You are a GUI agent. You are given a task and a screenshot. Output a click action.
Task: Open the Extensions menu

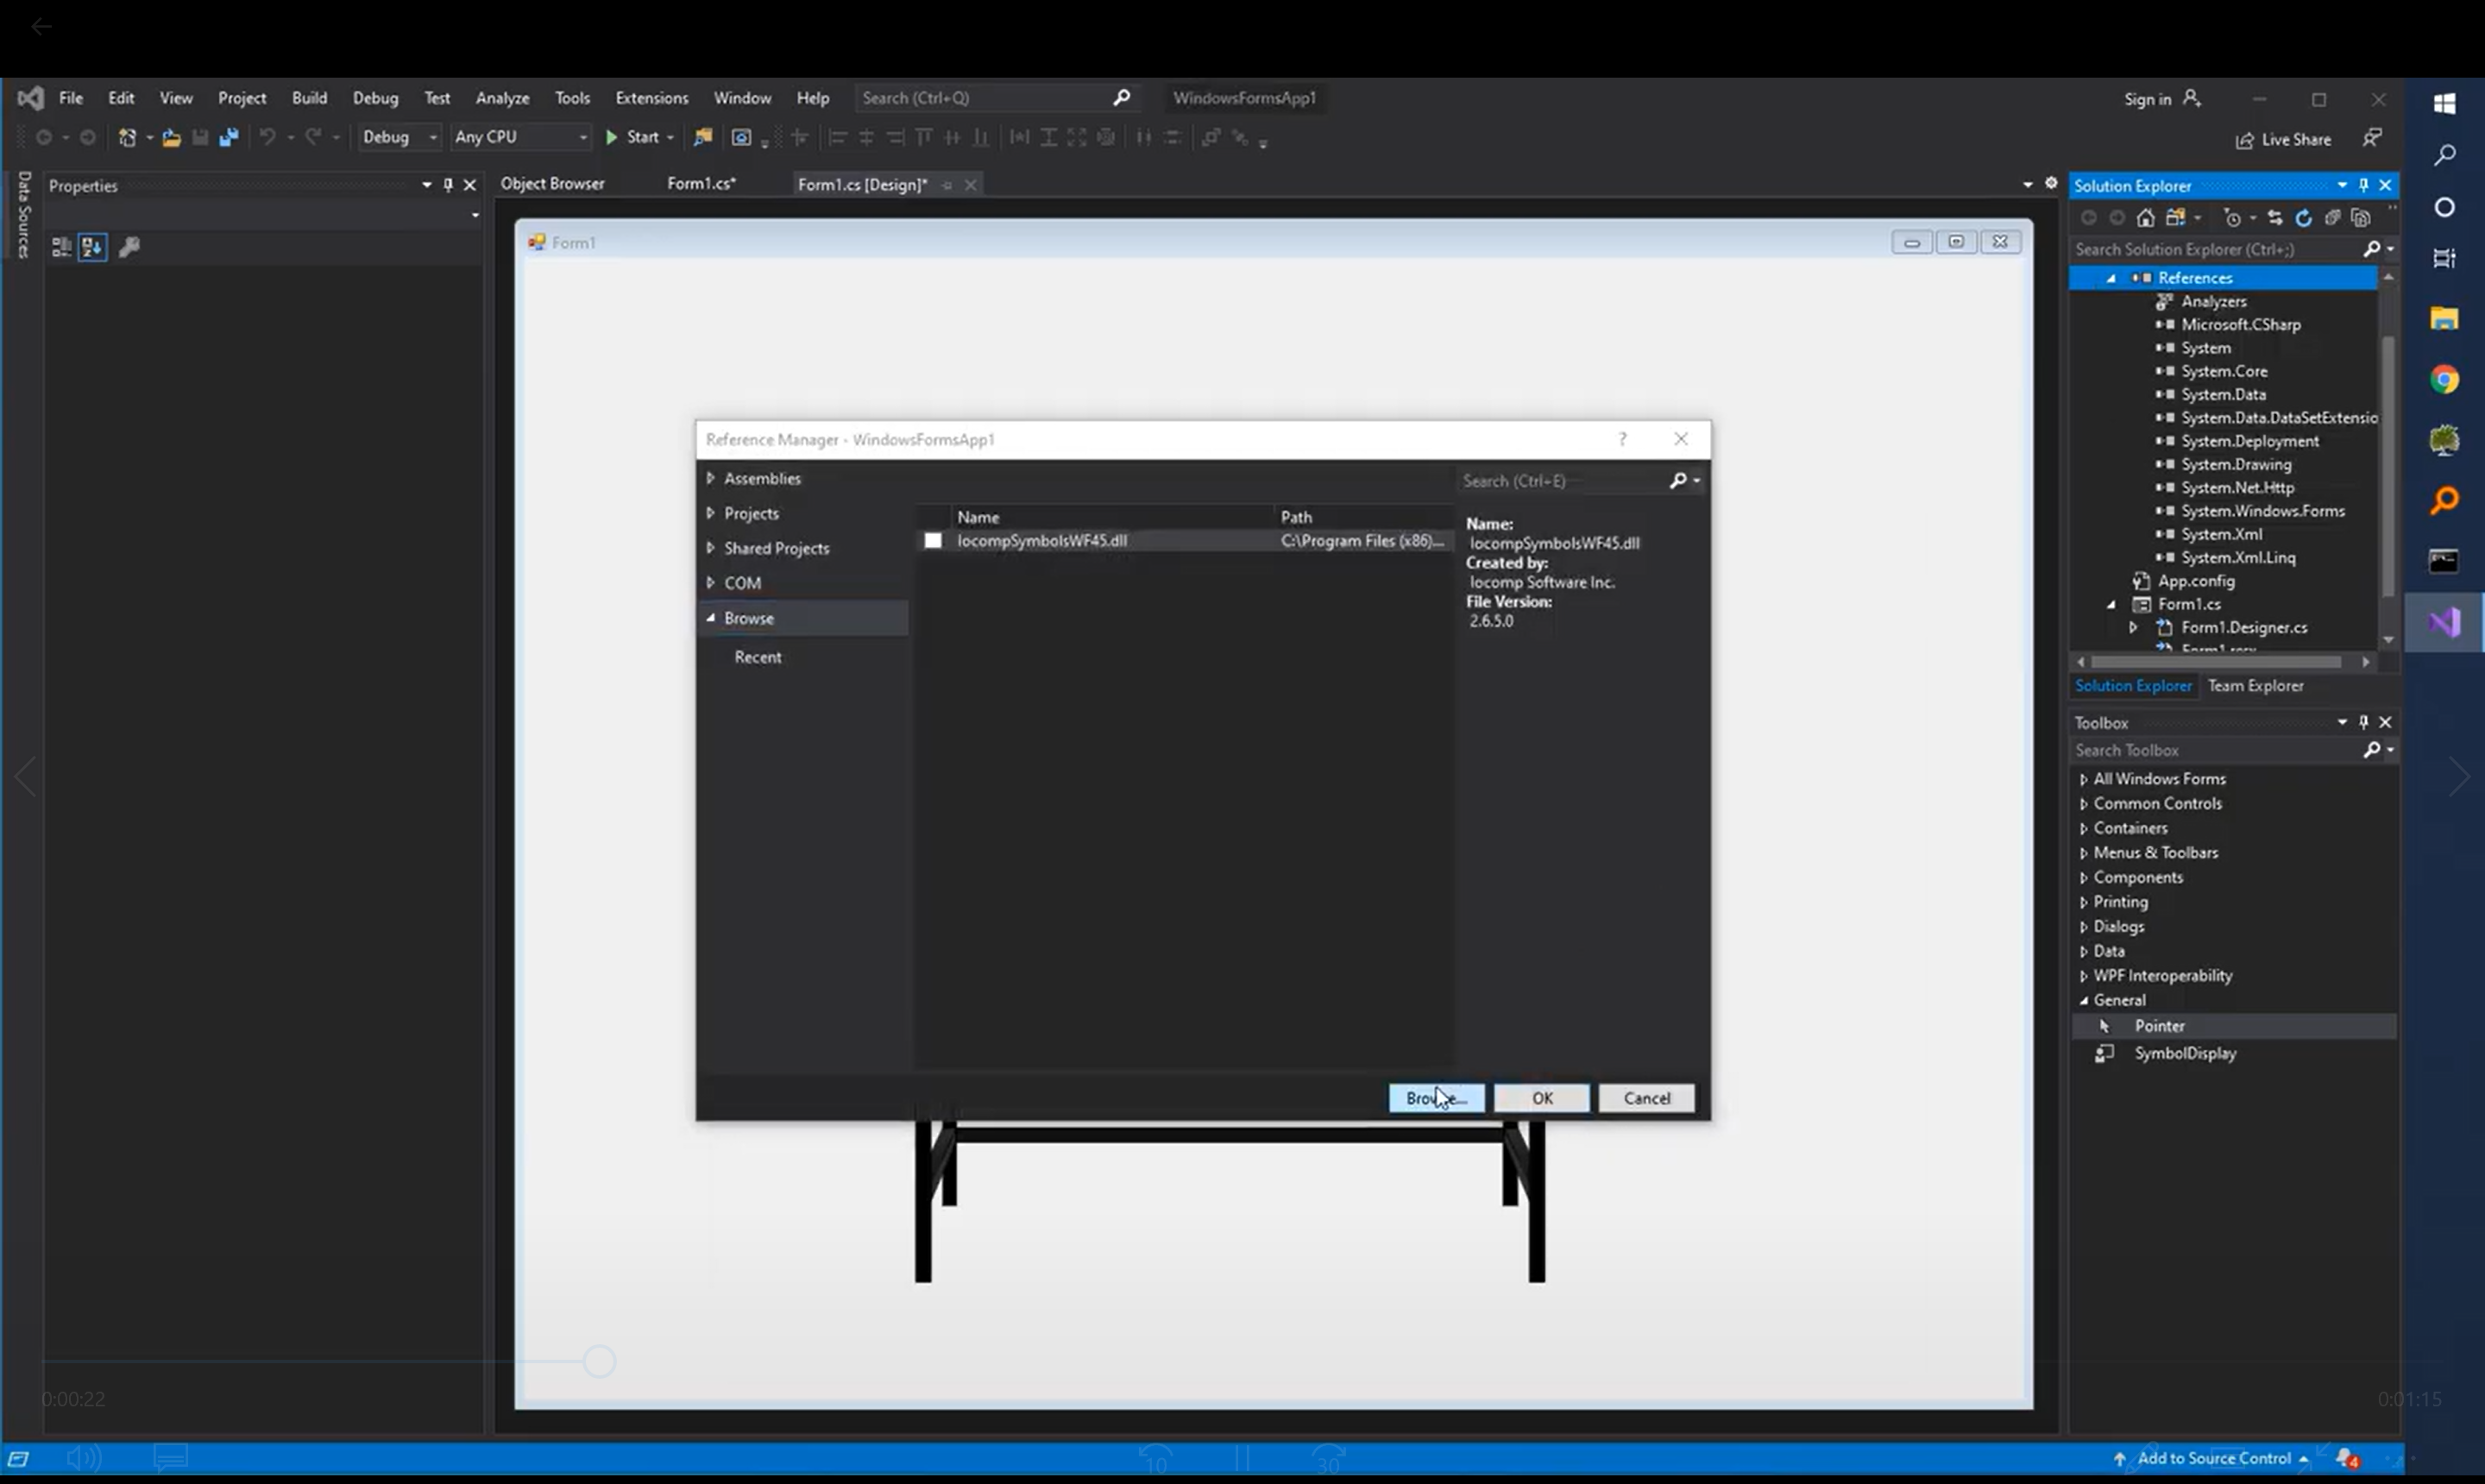tap(651, 98)
